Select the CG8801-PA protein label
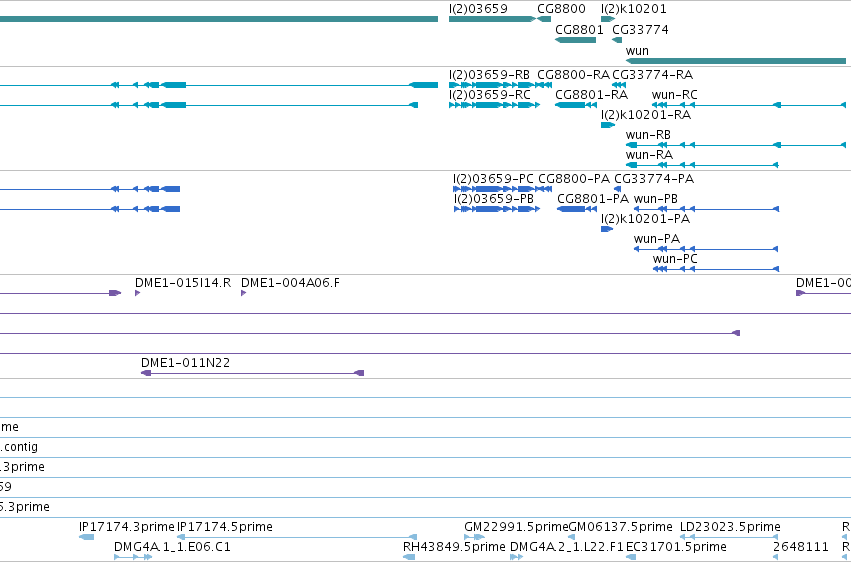The image size is (851, 562). (593, 199)
